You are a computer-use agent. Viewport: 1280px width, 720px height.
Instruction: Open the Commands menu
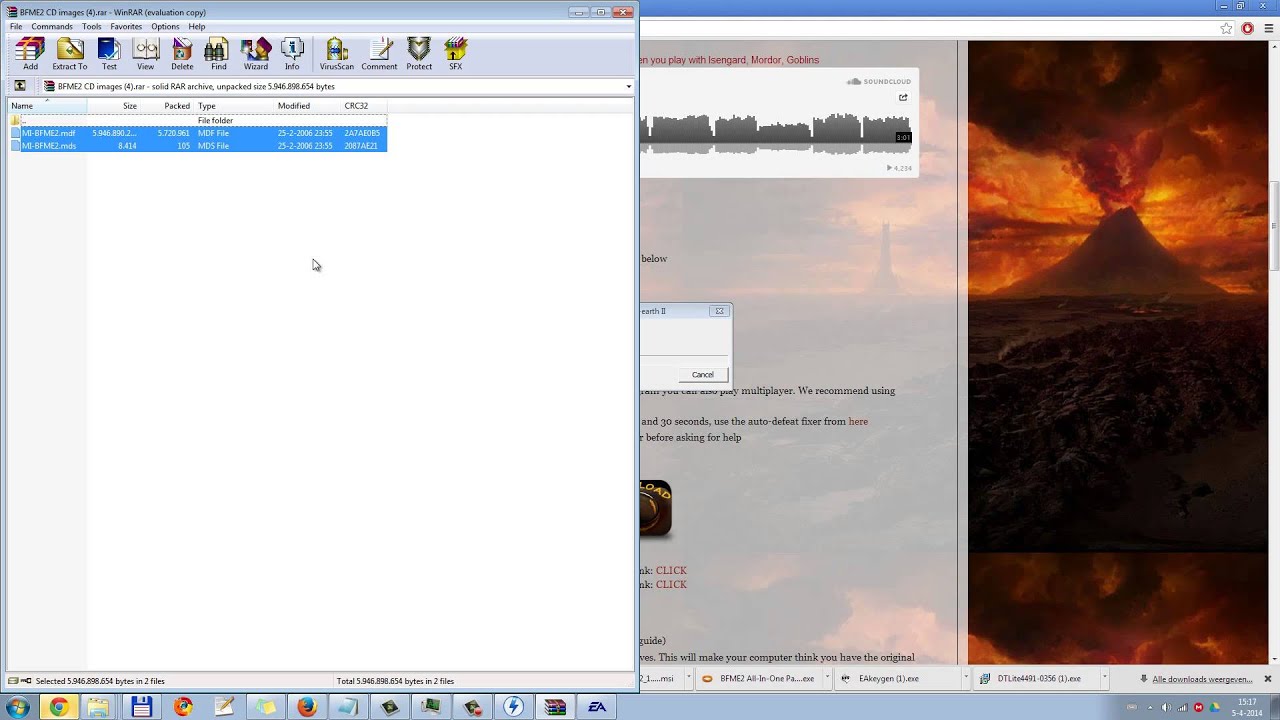(52, 26)
